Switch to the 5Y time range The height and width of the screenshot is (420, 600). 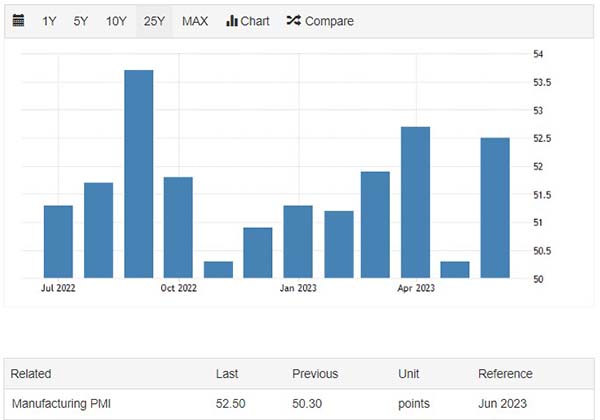tap(81, 21)
